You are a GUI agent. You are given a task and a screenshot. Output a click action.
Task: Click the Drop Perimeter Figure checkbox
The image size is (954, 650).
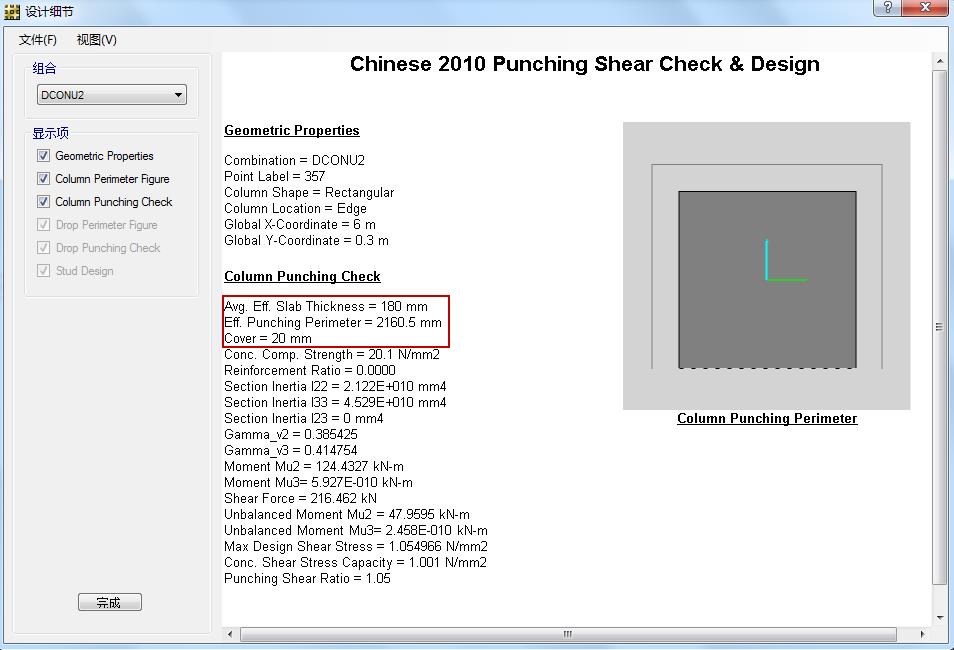point(43,225)
